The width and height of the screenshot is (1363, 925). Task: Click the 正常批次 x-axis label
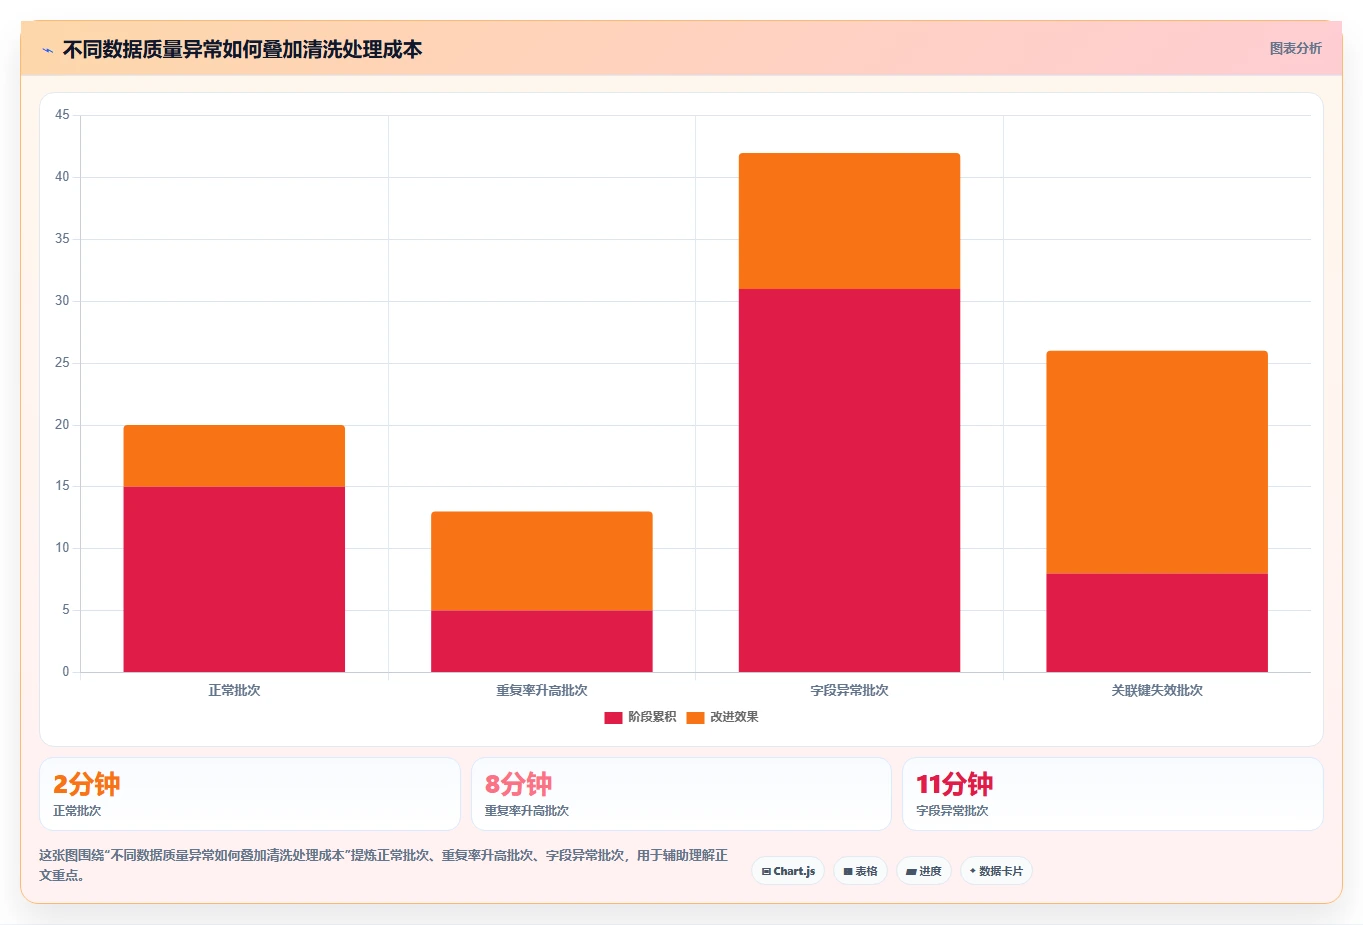(234, 690)
